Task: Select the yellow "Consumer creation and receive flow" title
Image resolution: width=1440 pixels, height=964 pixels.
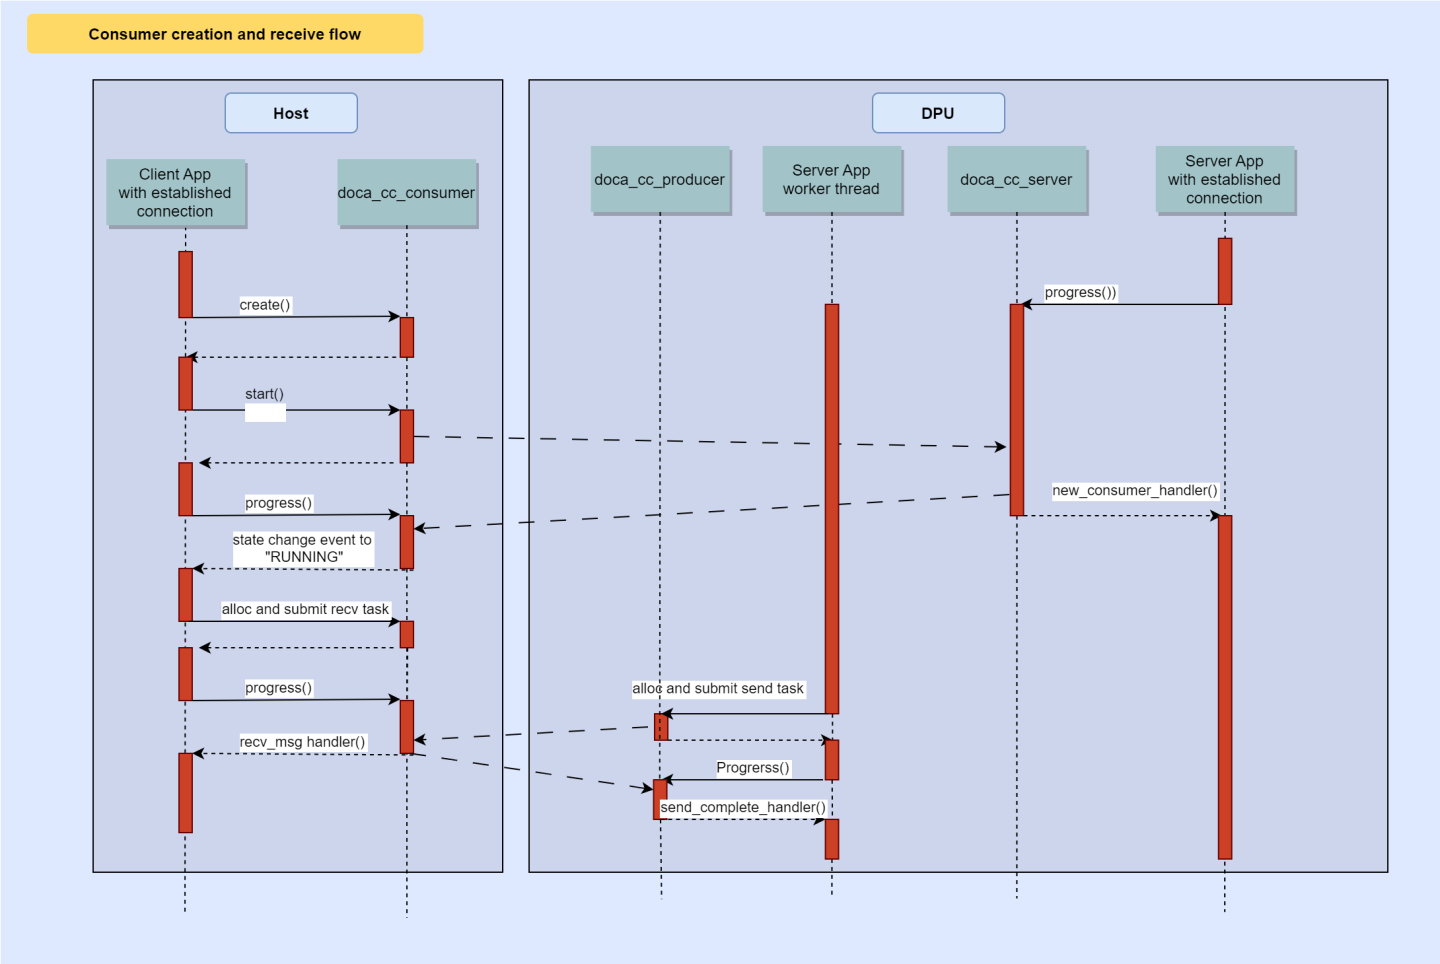Action: (224, 33)
